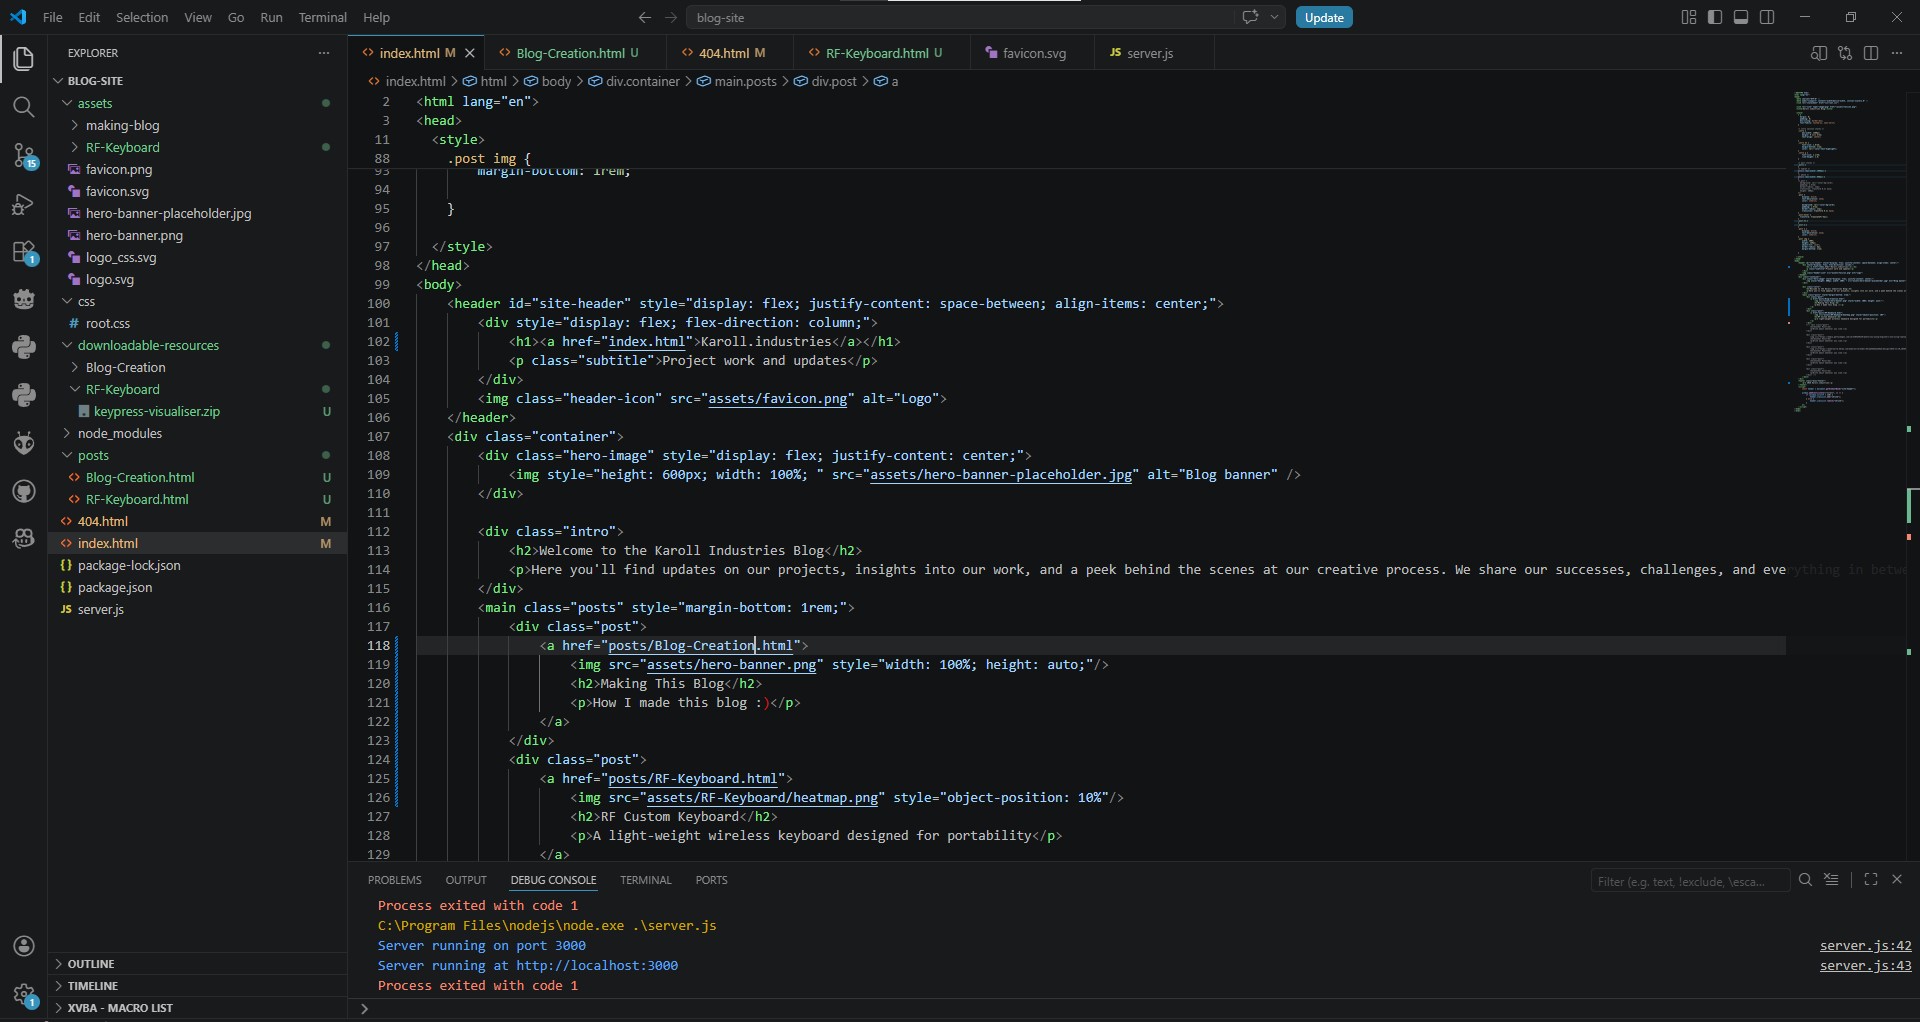Image resolution: width=1920 pixels, height=1022 pixels.
Task: Toggle the bottom panel layout button
Action: point(1741,17)
